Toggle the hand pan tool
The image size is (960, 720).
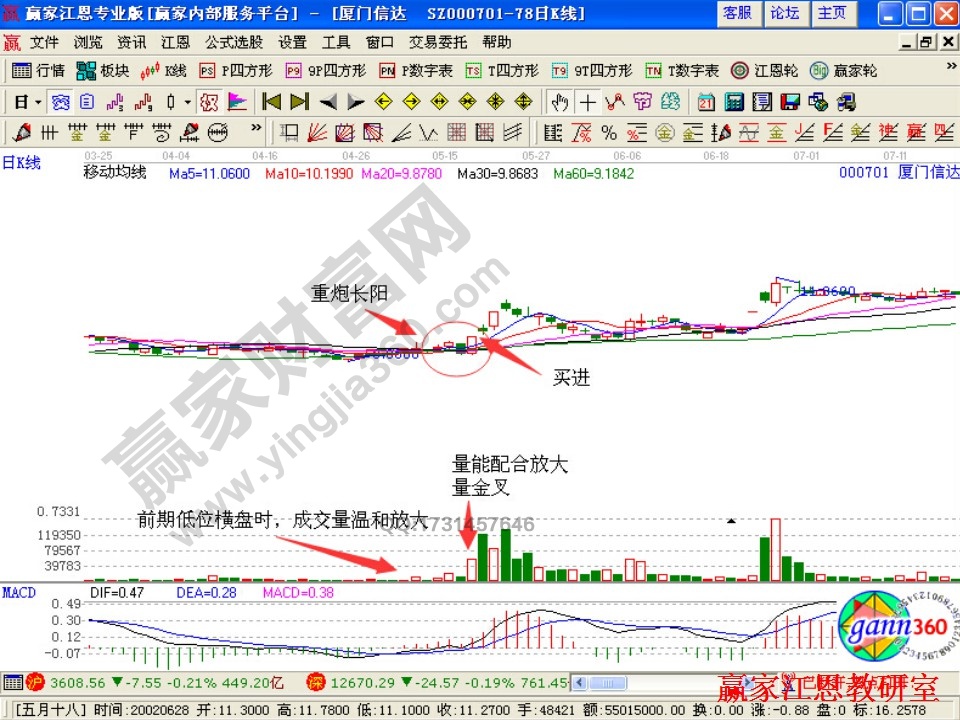point(560,102)
